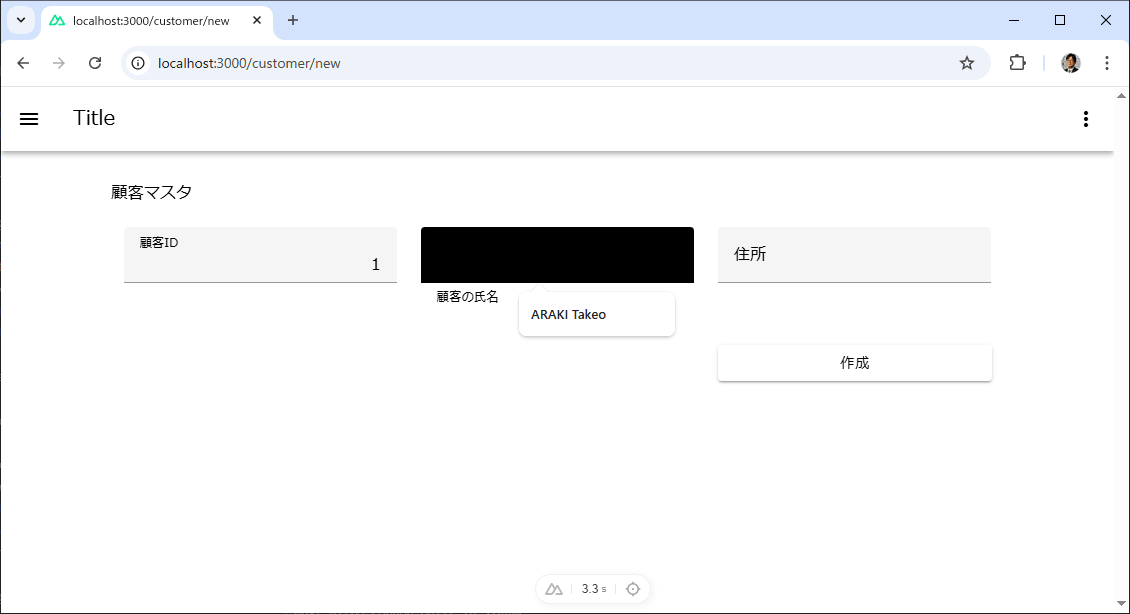Focus the 住所 input field
The image size is (1130, 614).
tap(854, 255)
